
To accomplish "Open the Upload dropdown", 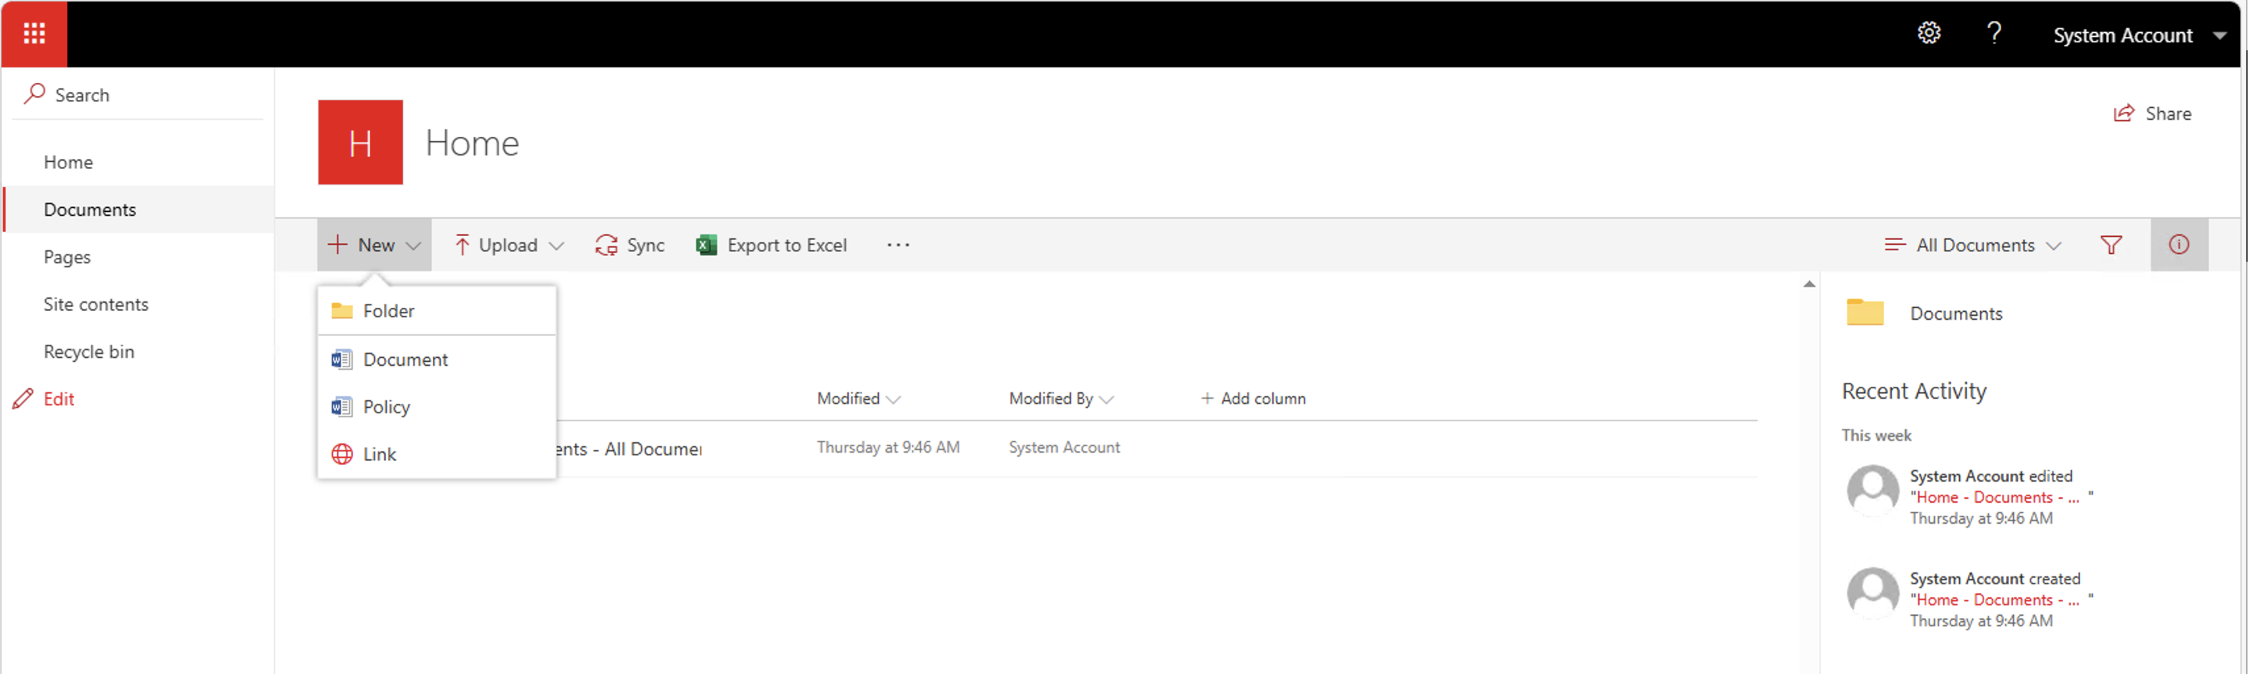I will click(509, 245).
